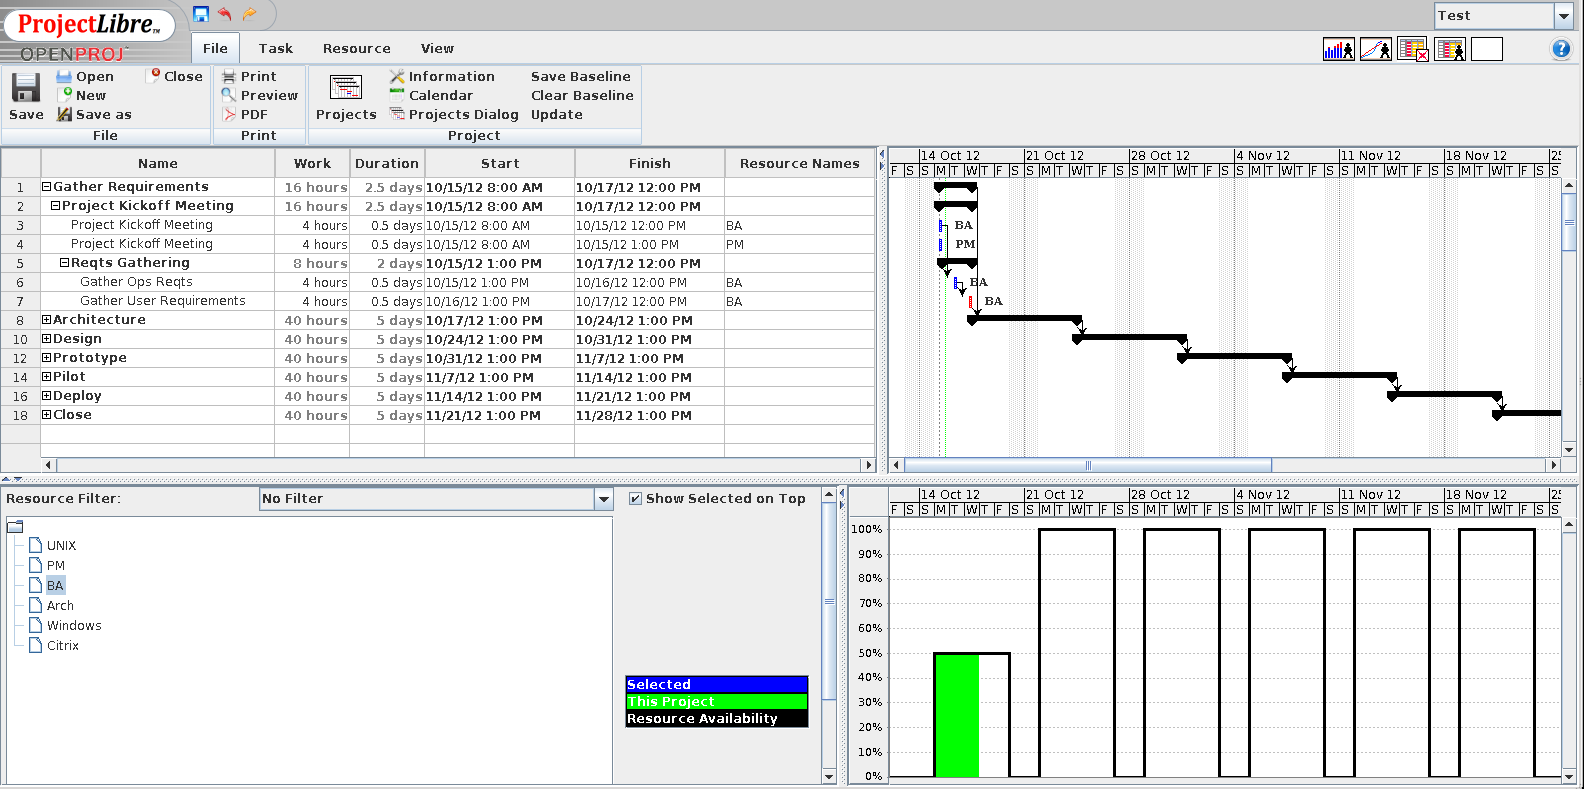Screen dimensions: 1584x789
Task: Click the Gantt chart horizontal scrollbar
Action: pos(1088,465)
